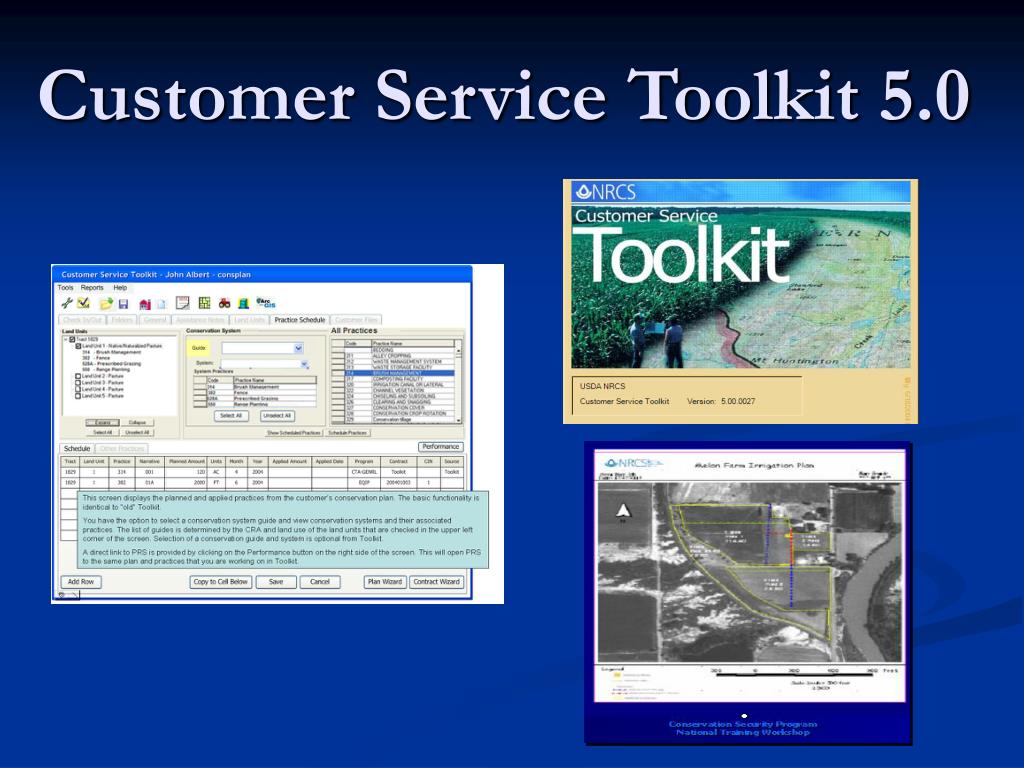Click the Planned Amount column header
This screenshot has width=1024, height=768.
[x=187, y=461]
